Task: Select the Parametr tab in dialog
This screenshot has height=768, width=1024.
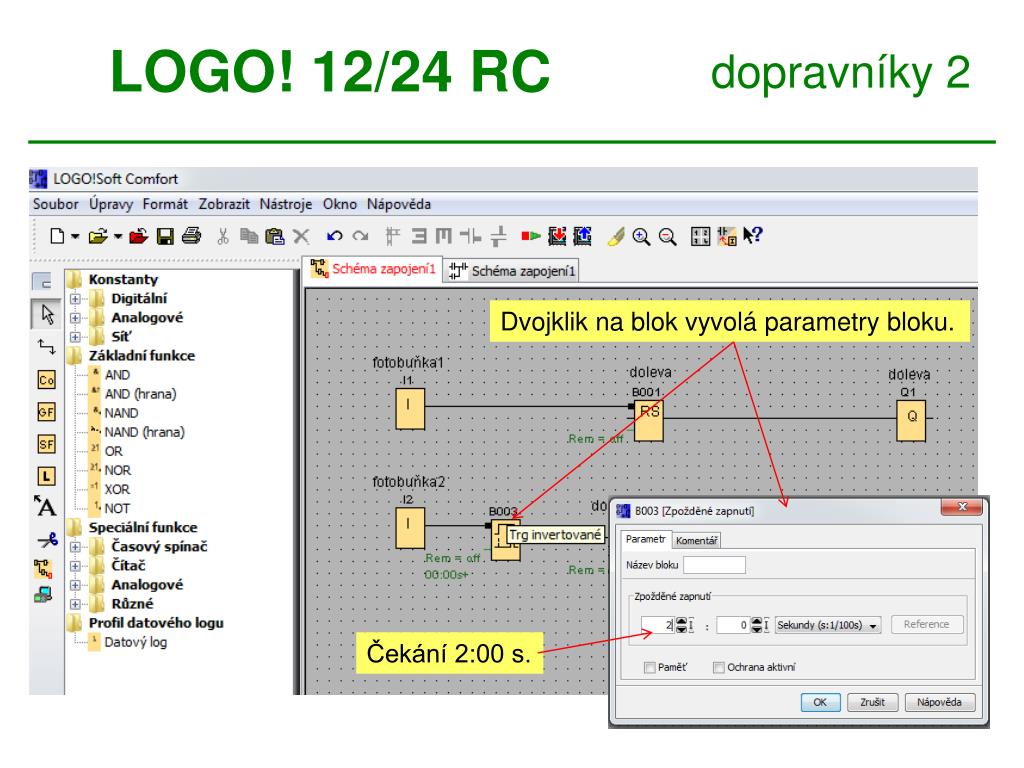Action: pos(645,539)
